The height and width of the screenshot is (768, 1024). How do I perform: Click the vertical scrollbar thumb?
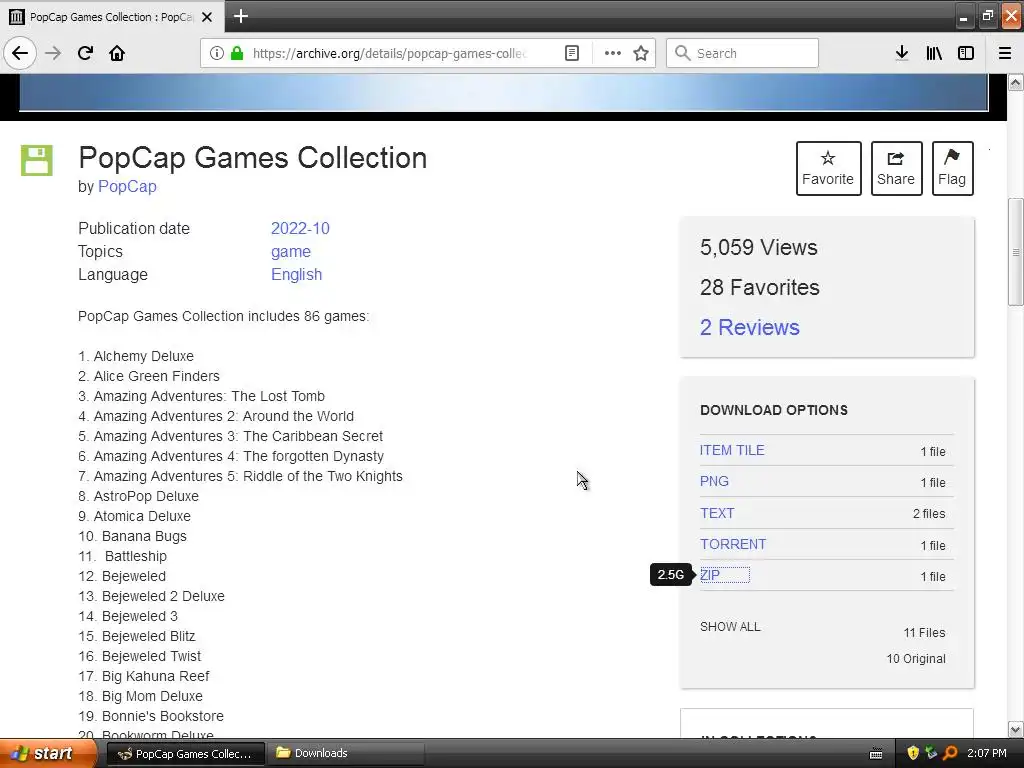[1016, 251]
